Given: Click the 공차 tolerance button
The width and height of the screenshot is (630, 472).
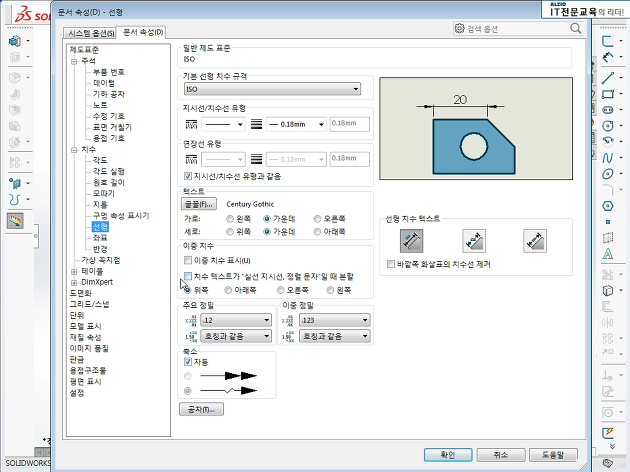Looking at the screenshot, I should (x=201, y=409).
